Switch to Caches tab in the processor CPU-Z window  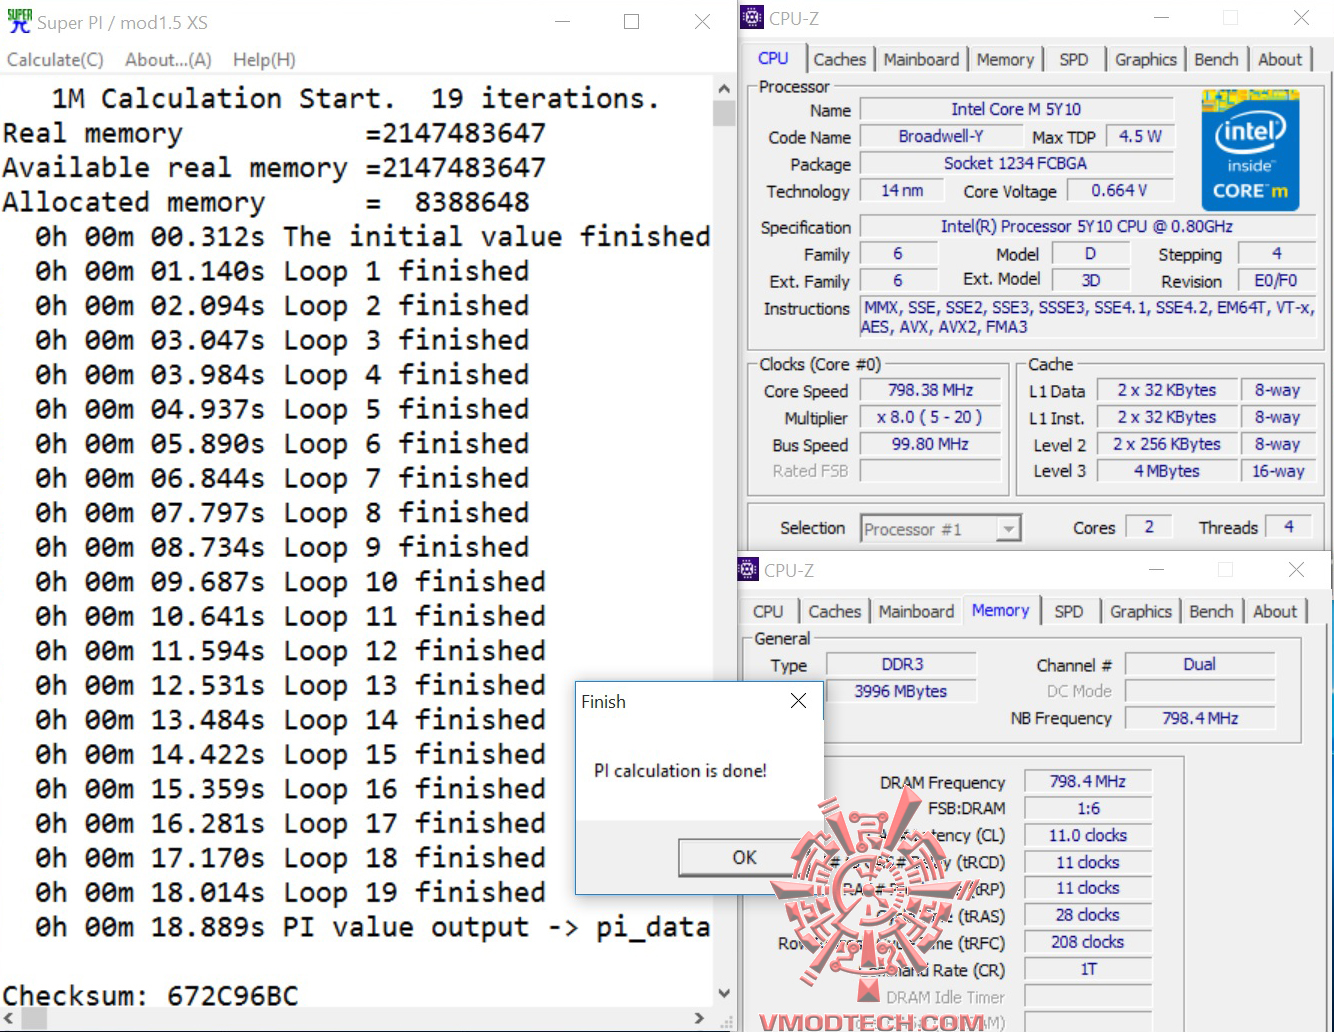click(x=840, y=60)
